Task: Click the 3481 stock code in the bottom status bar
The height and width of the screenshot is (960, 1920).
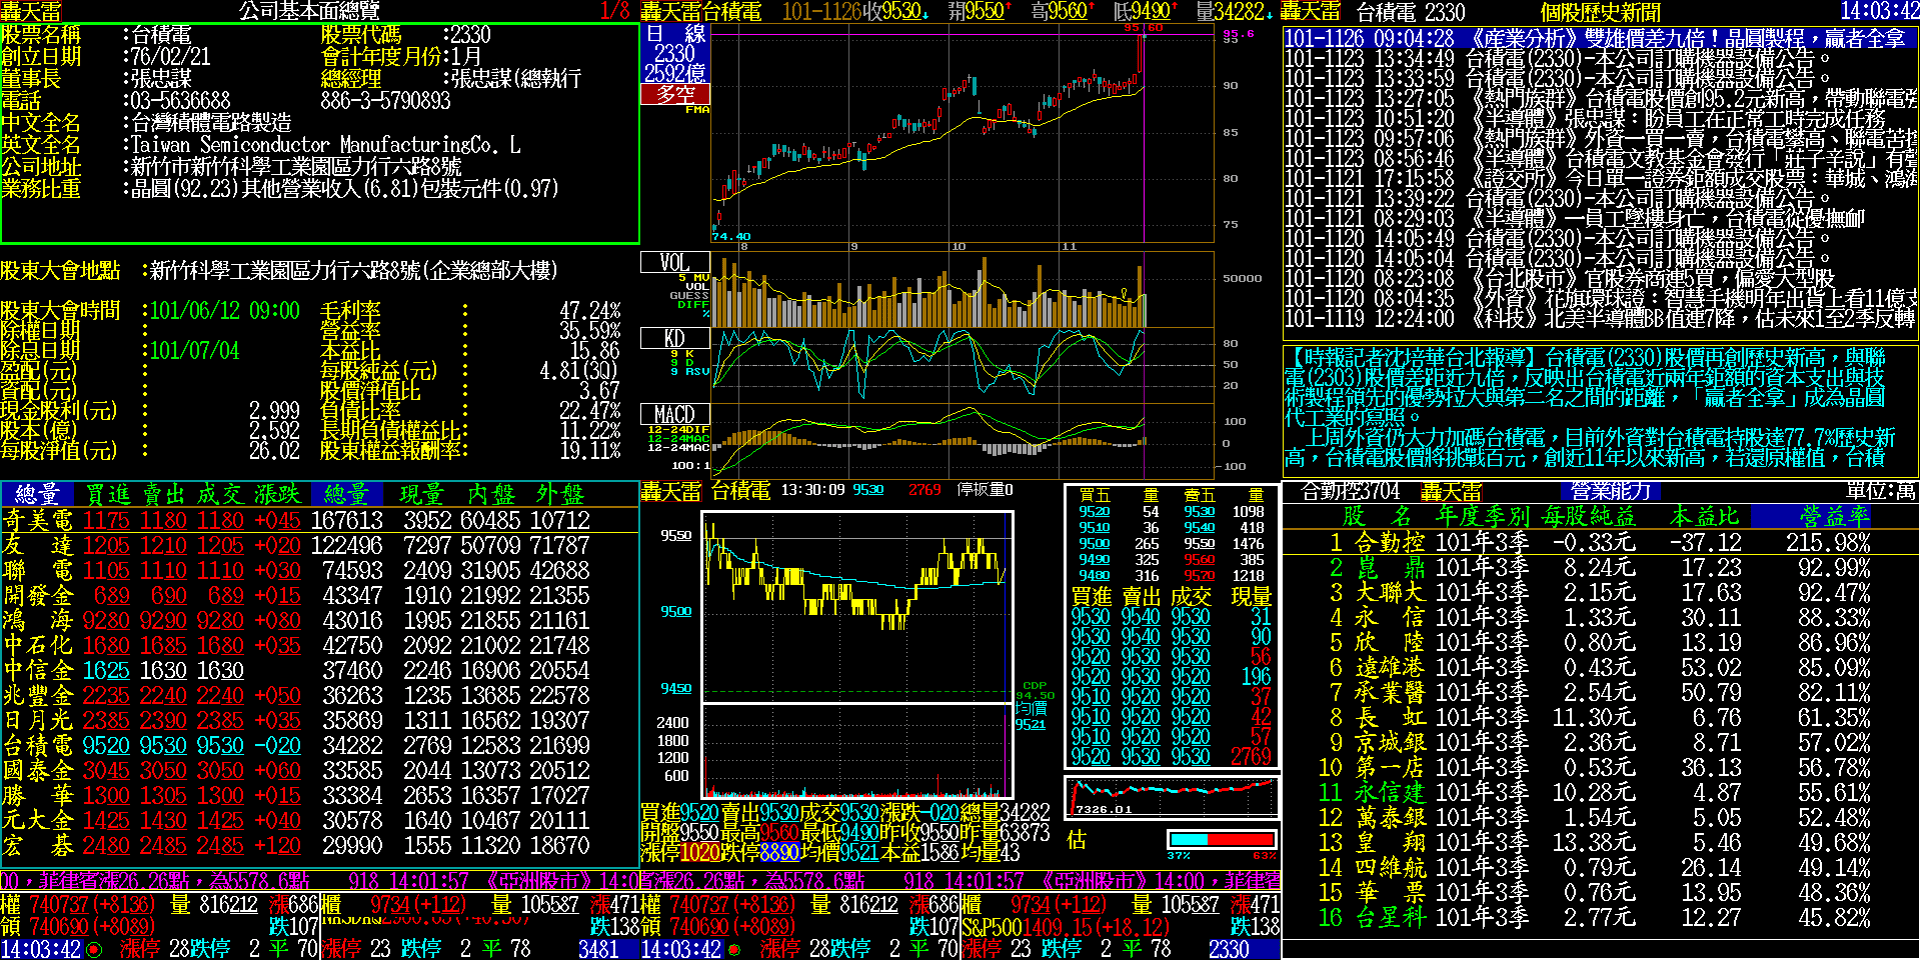Action: pyautogui.click(x=598, y=949)
